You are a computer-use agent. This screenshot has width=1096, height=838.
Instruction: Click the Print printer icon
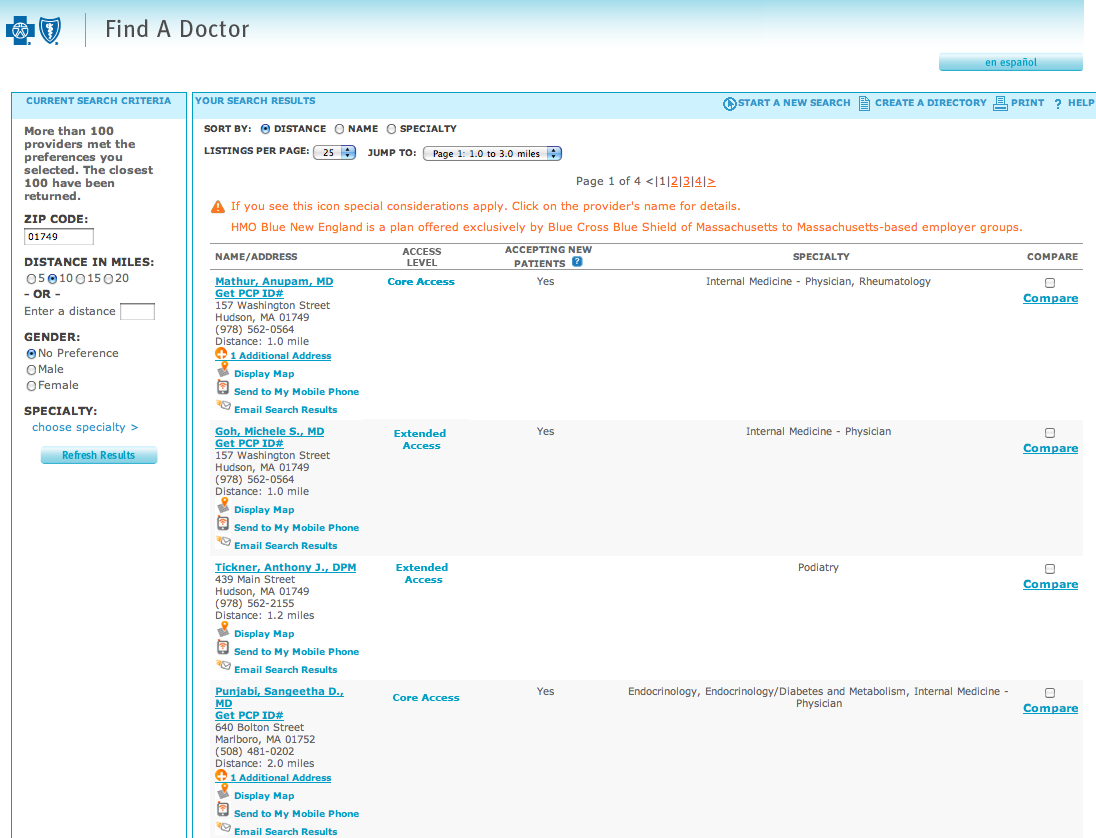point(1000,103)
